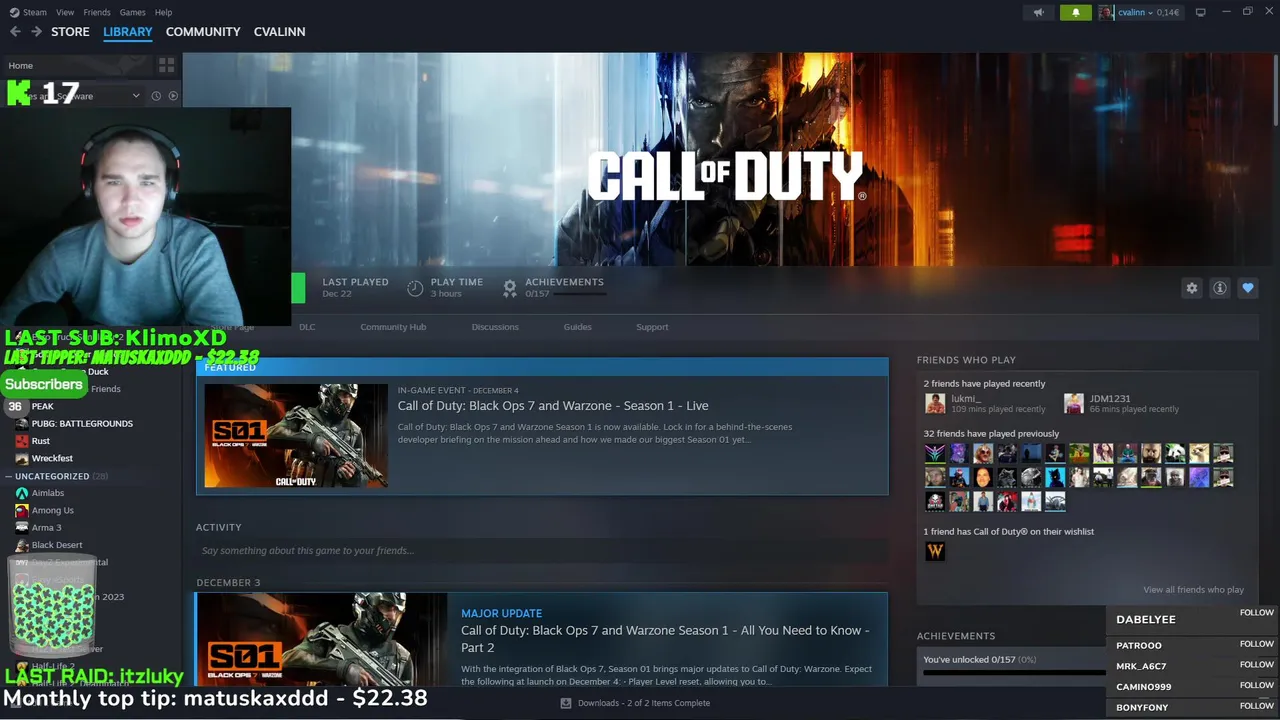1280x720 pixels.
Task: Follow DABELYEE
Action: coord(1256,613)
